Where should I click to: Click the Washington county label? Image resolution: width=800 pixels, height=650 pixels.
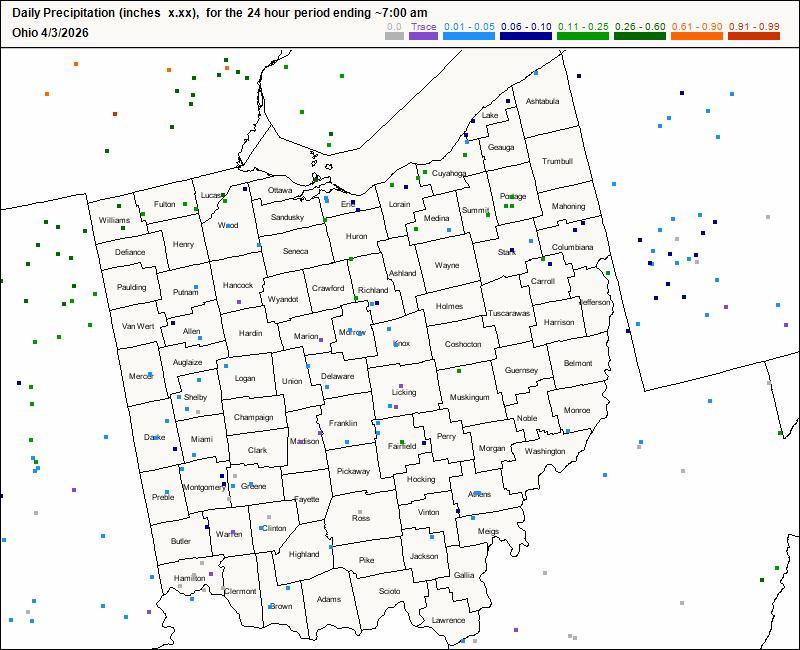click(545, 451)
